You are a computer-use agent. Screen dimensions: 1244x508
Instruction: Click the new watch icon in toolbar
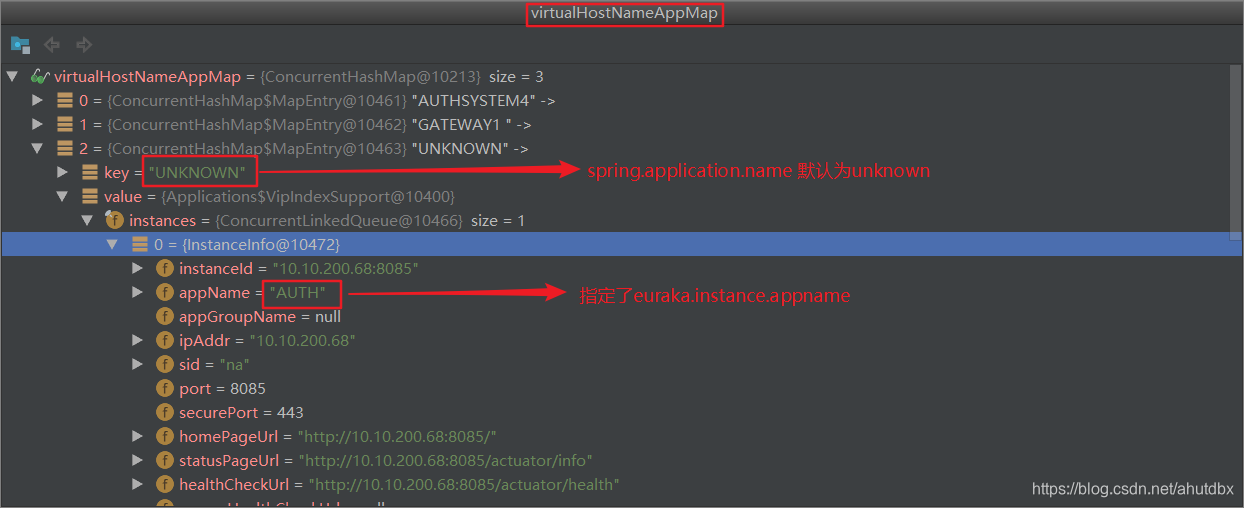click(x=20, y=44)
